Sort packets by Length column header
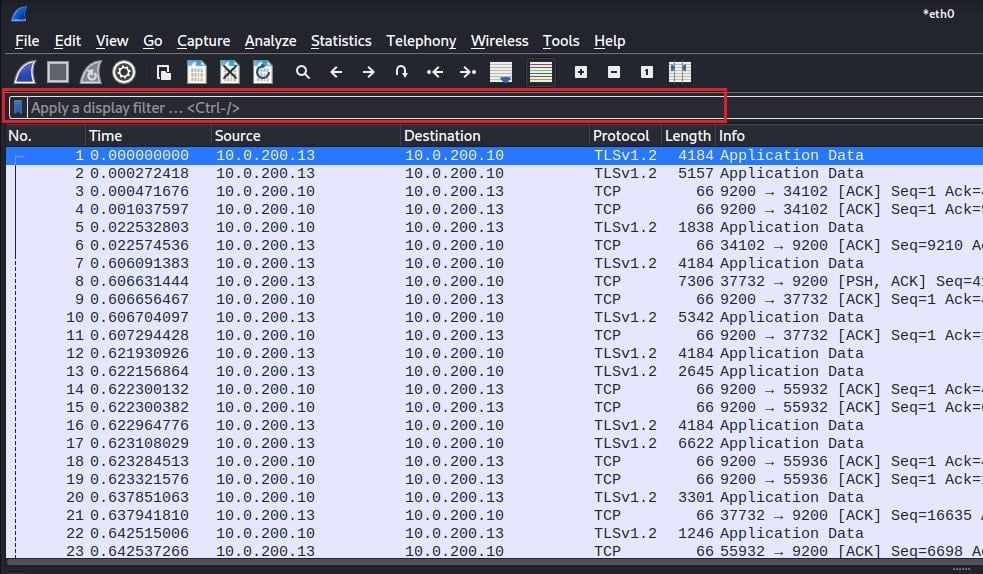Screen dimensions: 983x574 688,136
